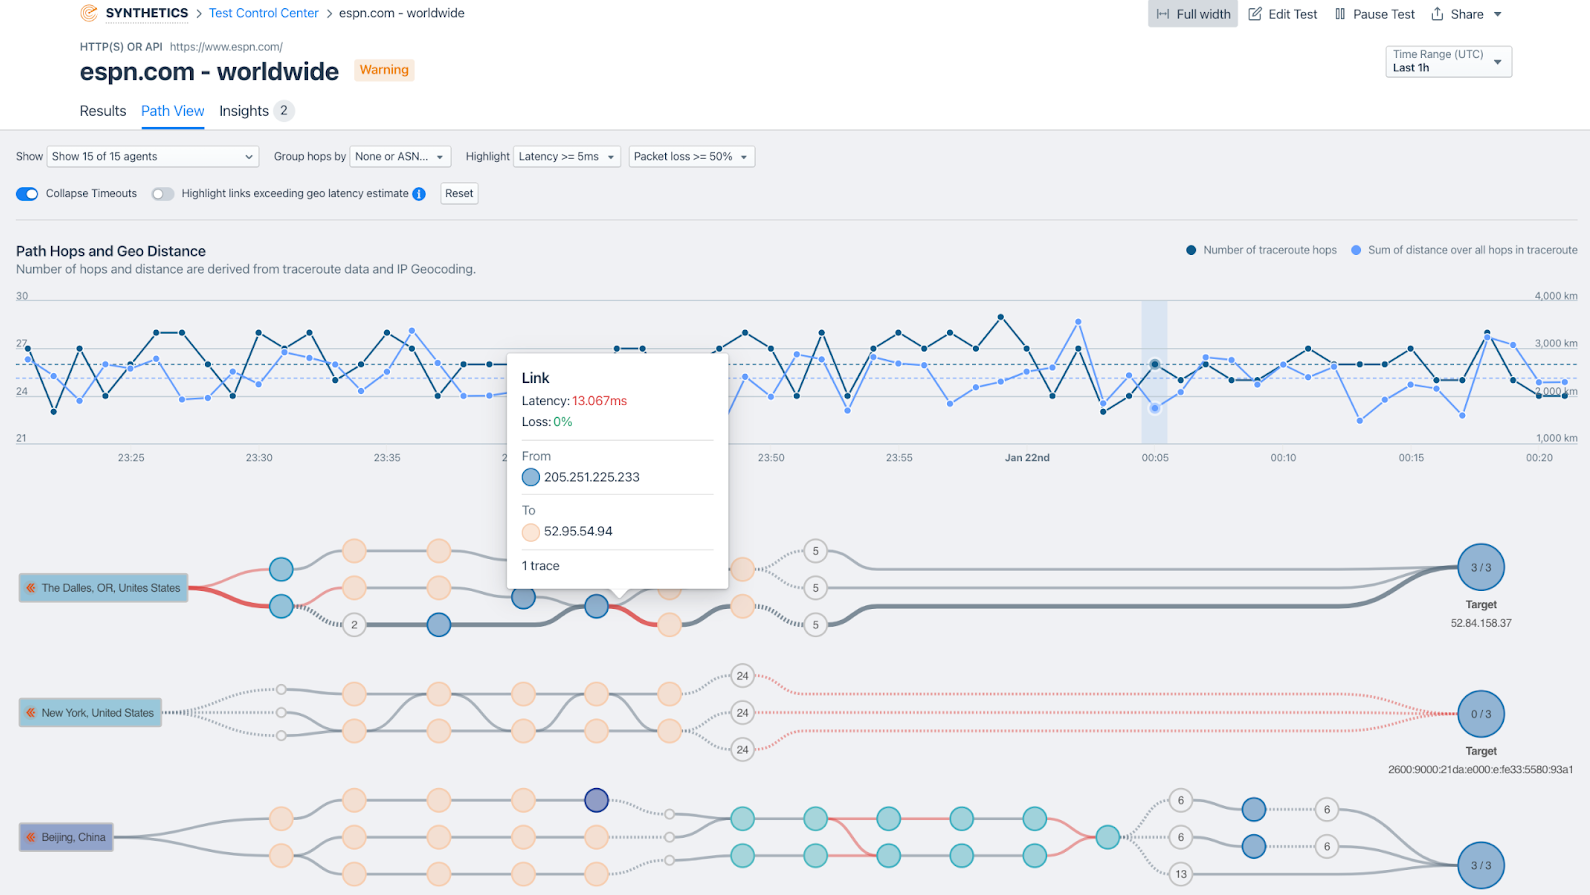Click the dark purple Beijing hop node
This screenshot has width=1590, height=895.
(596, 800)
